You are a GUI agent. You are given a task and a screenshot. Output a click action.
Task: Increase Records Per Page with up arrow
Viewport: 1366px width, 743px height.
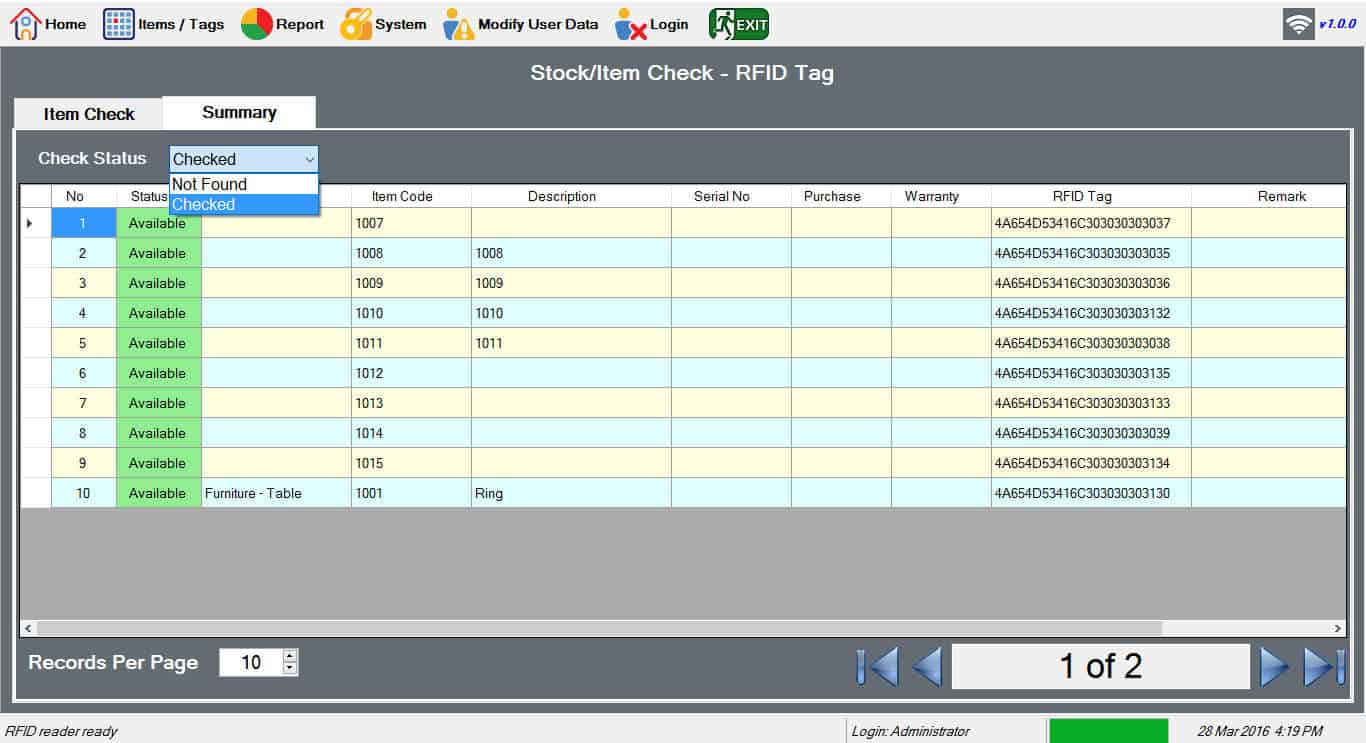click(x=290, y=656)
